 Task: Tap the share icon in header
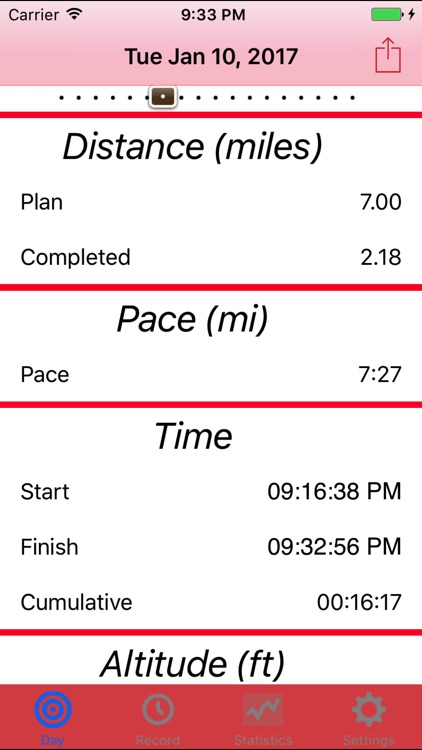point(388,55)
